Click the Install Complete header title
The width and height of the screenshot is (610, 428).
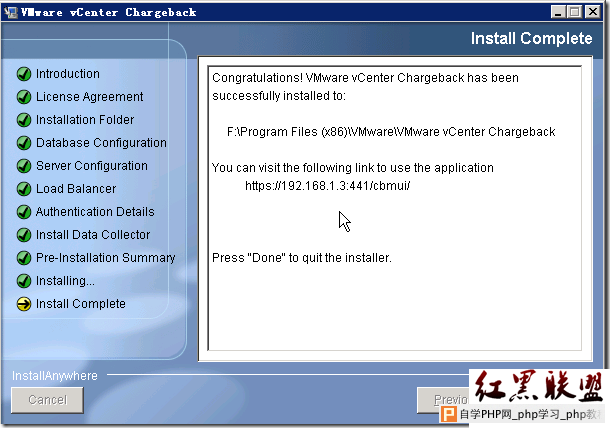tap(531, 39)
